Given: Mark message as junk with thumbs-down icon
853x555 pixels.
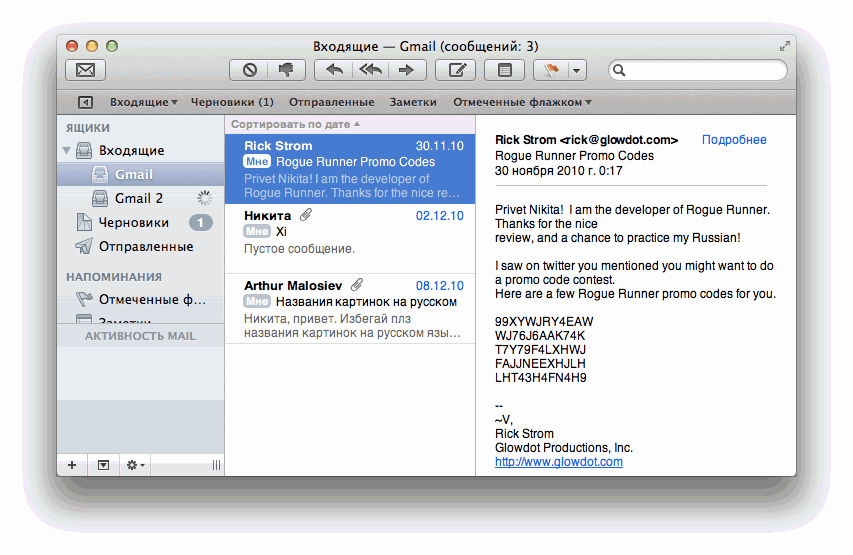Looking at the screenshot, I should pyautogui.click(x=286, y=70).
